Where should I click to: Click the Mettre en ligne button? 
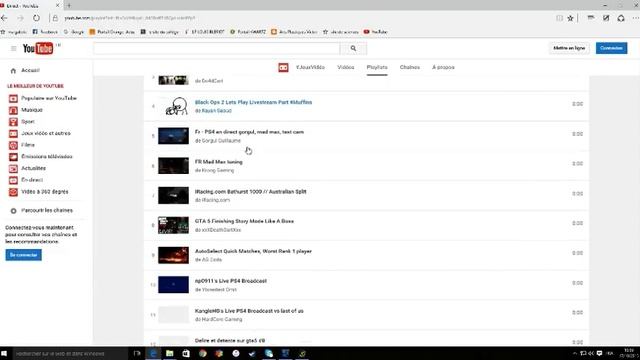click(x=569, y=48)
